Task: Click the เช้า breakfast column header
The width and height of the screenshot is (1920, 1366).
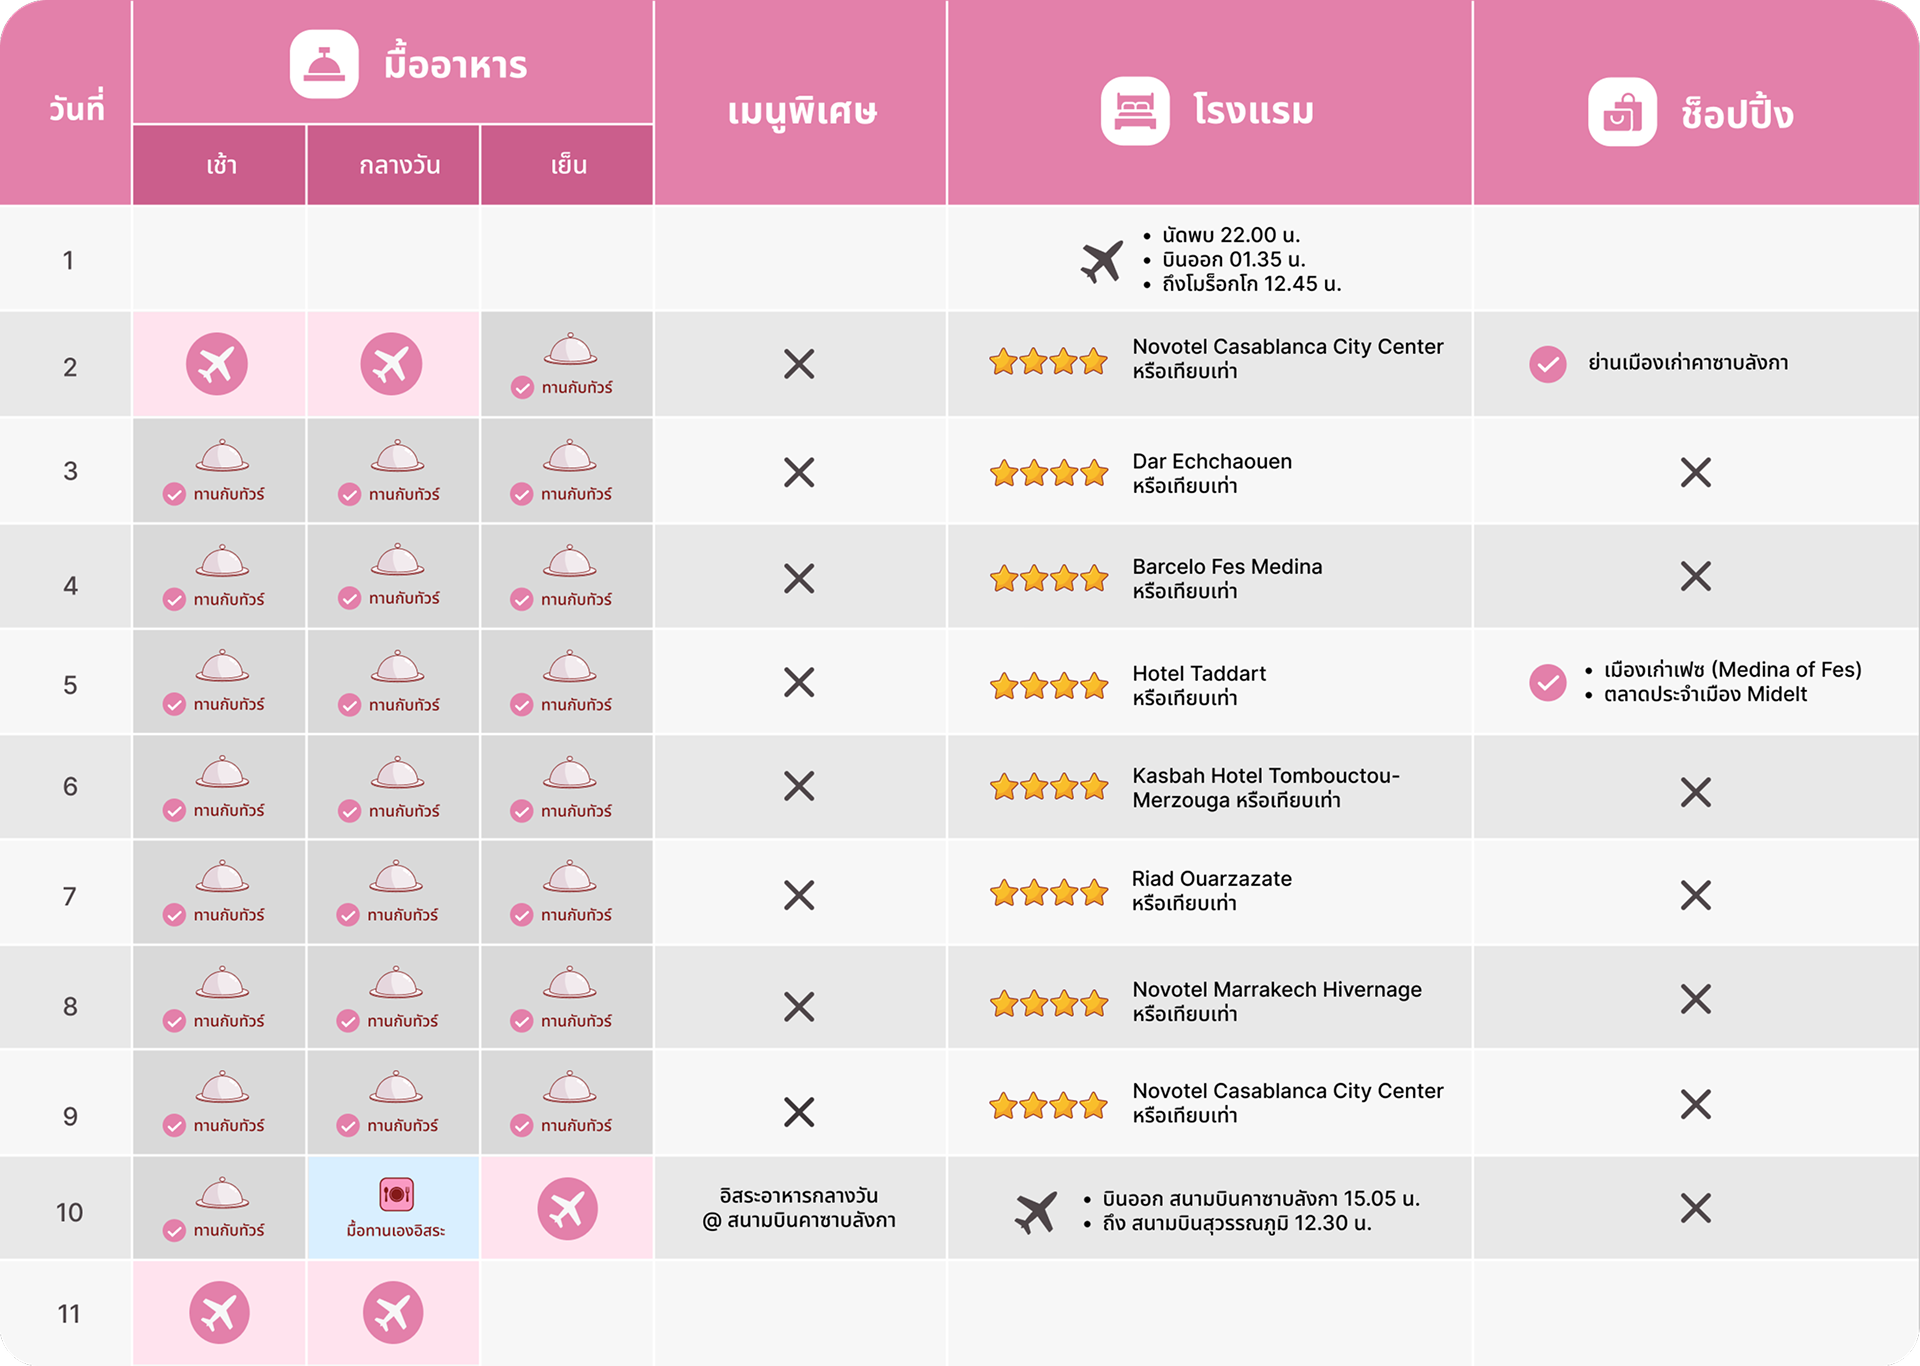Action: pyautogui.click(x=221, y=166)
